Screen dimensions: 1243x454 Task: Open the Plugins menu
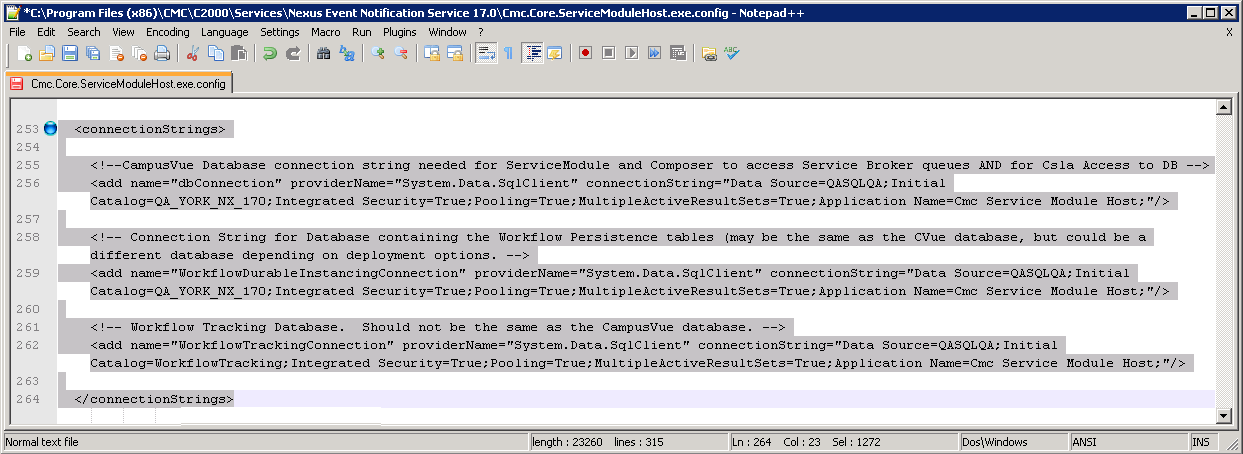click(x=400, y=32)
